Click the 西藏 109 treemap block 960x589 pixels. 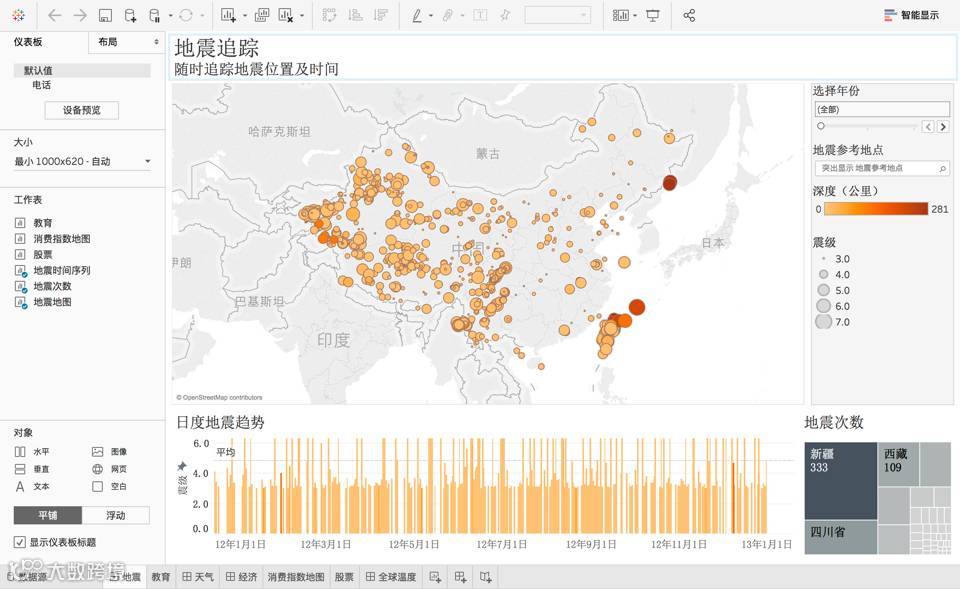point(898,464)
